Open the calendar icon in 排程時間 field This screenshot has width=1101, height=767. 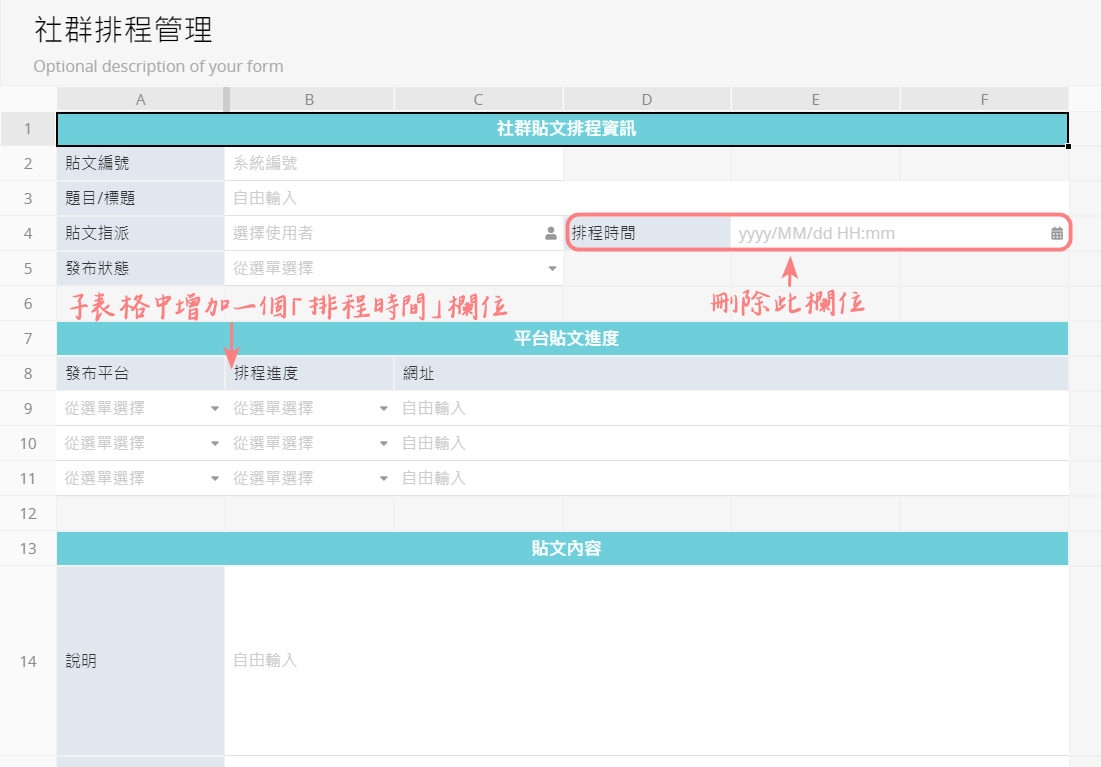[1056, 234]
